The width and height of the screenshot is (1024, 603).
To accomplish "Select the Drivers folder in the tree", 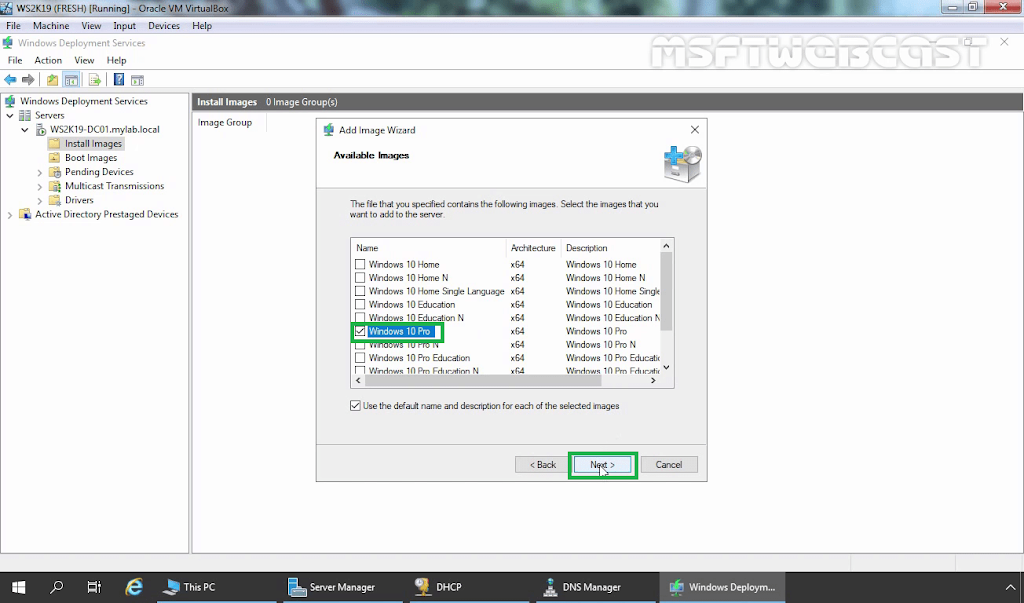I will pyautogui.click(x=79, y=200).
